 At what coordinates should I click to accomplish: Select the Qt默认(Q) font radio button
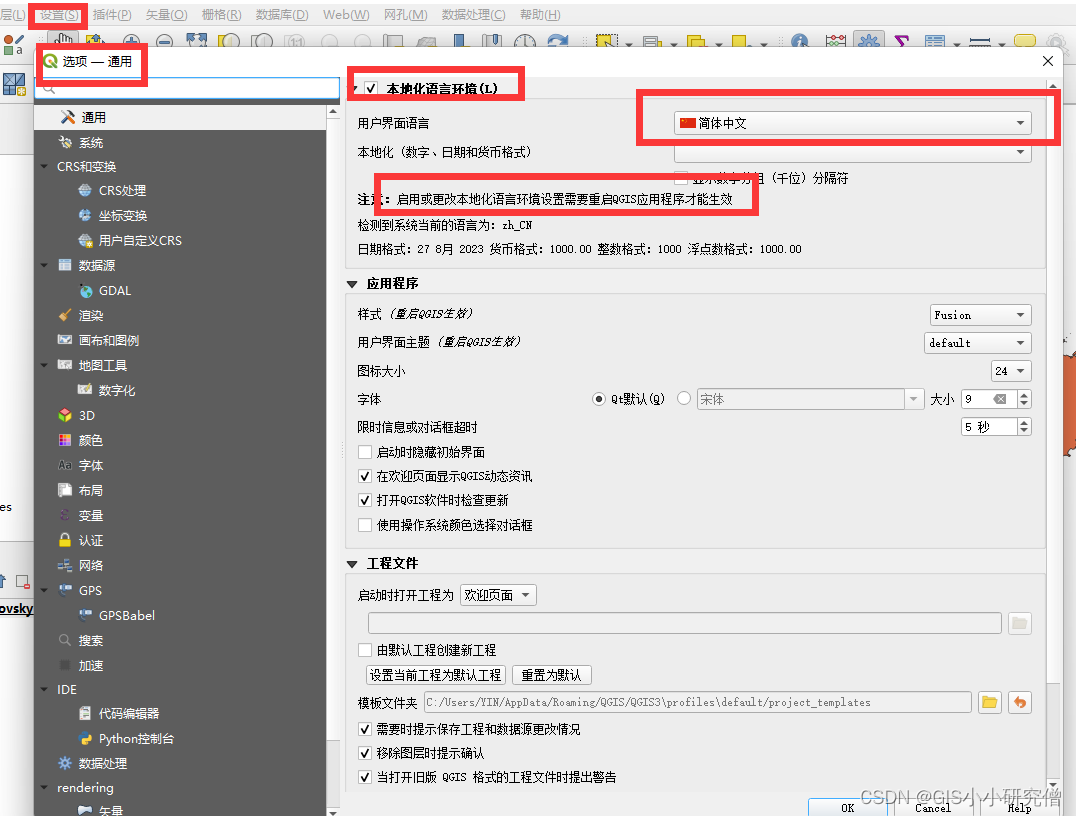point(598,399)
